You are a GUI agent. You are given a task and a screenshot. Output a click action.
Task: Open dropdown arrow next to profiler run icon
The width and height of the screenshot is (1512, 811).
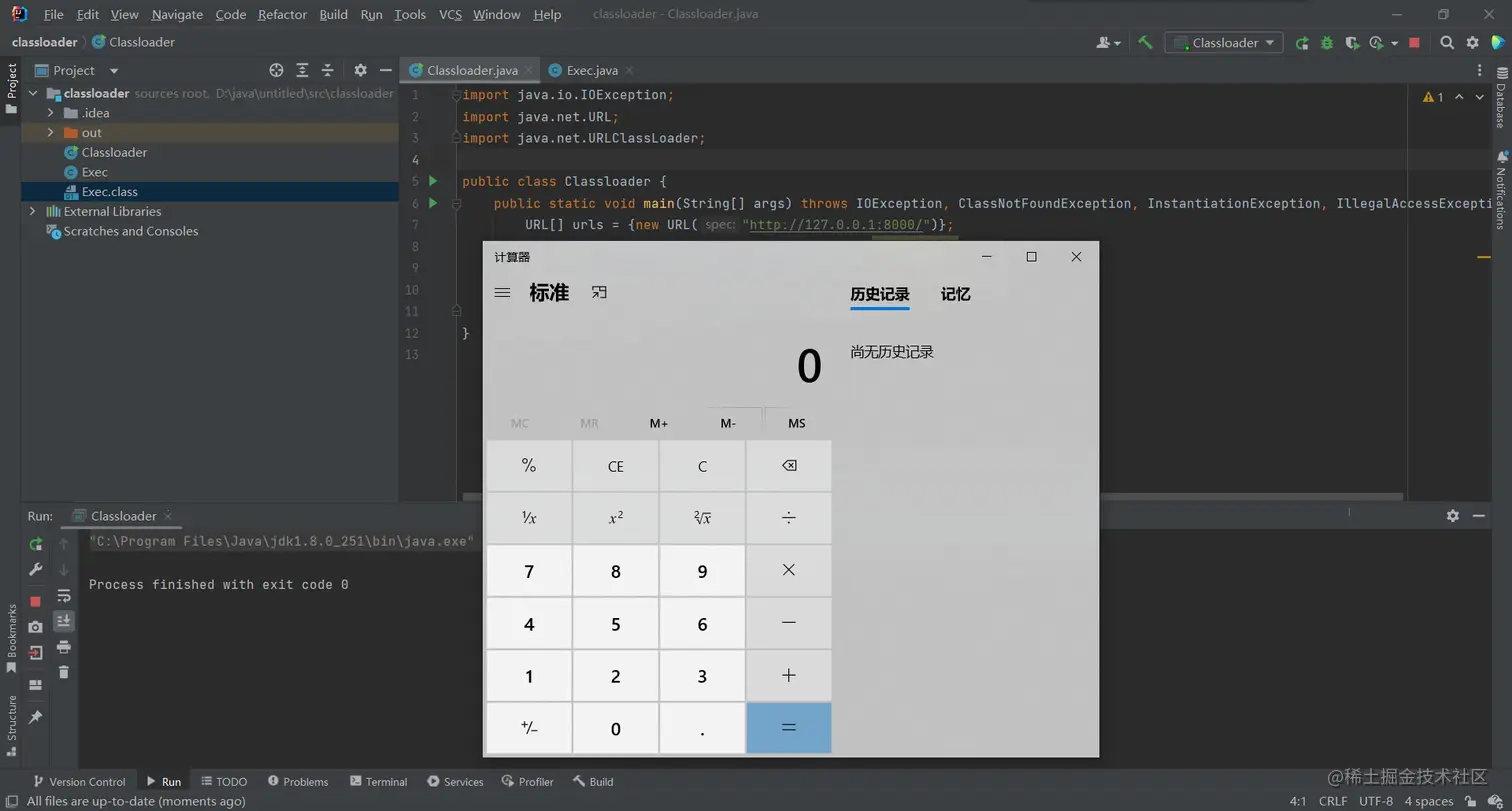coord(1394,44)
